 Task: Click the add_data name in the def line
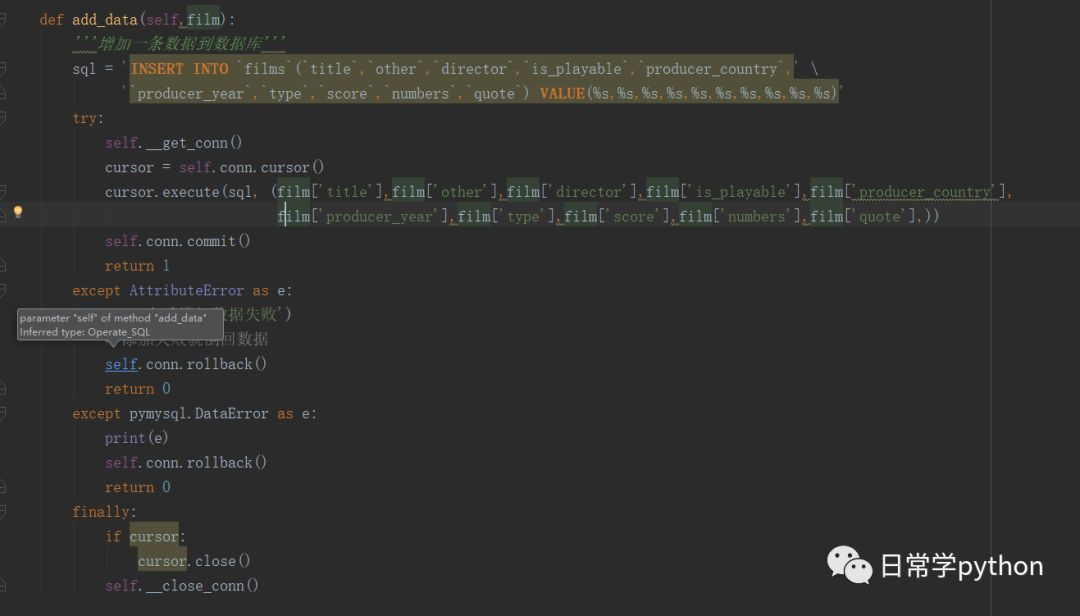[x=105, y=20]
